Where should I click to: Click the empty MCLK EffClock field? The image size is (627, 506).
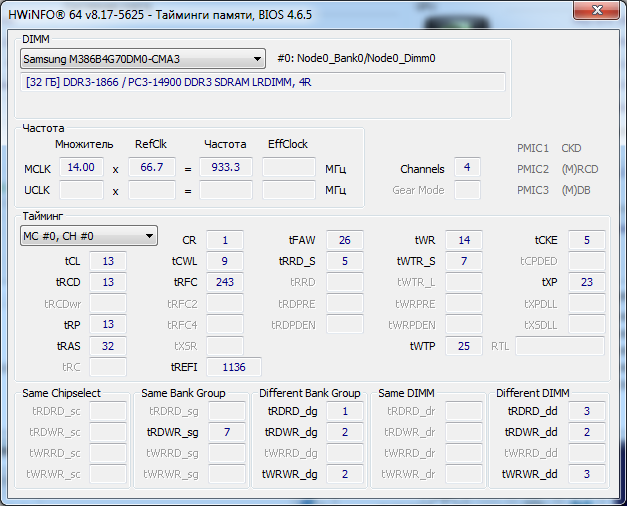pyautogui.click(x=289, y=167)
